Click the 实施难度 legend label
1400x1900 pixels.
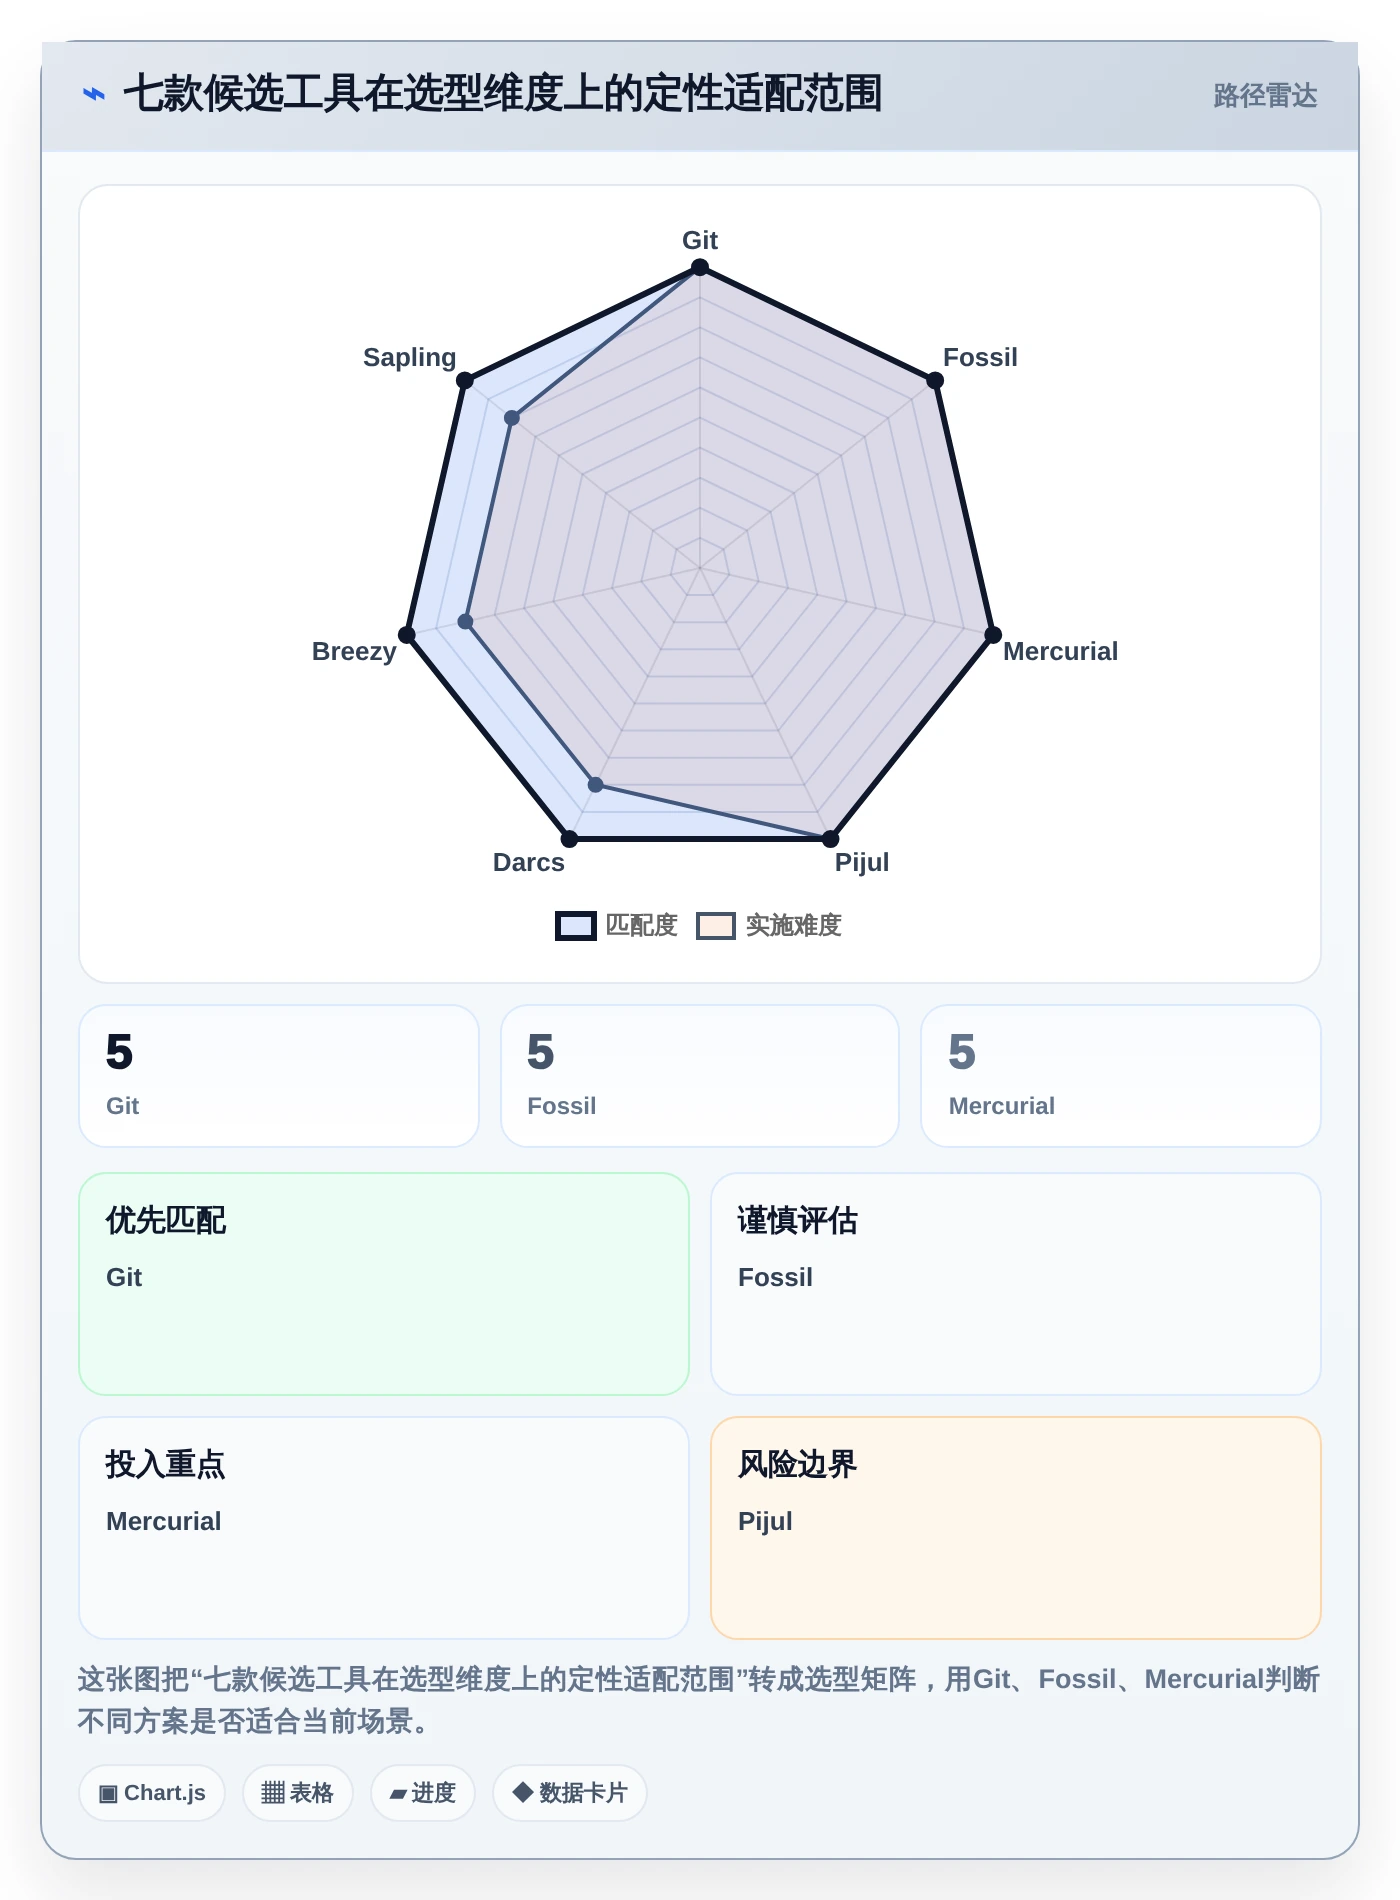tap(794, 926)
